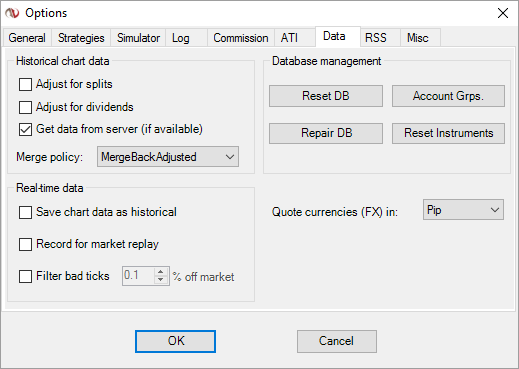Turn on Filter bad ticks checkbox

(25, 276)
